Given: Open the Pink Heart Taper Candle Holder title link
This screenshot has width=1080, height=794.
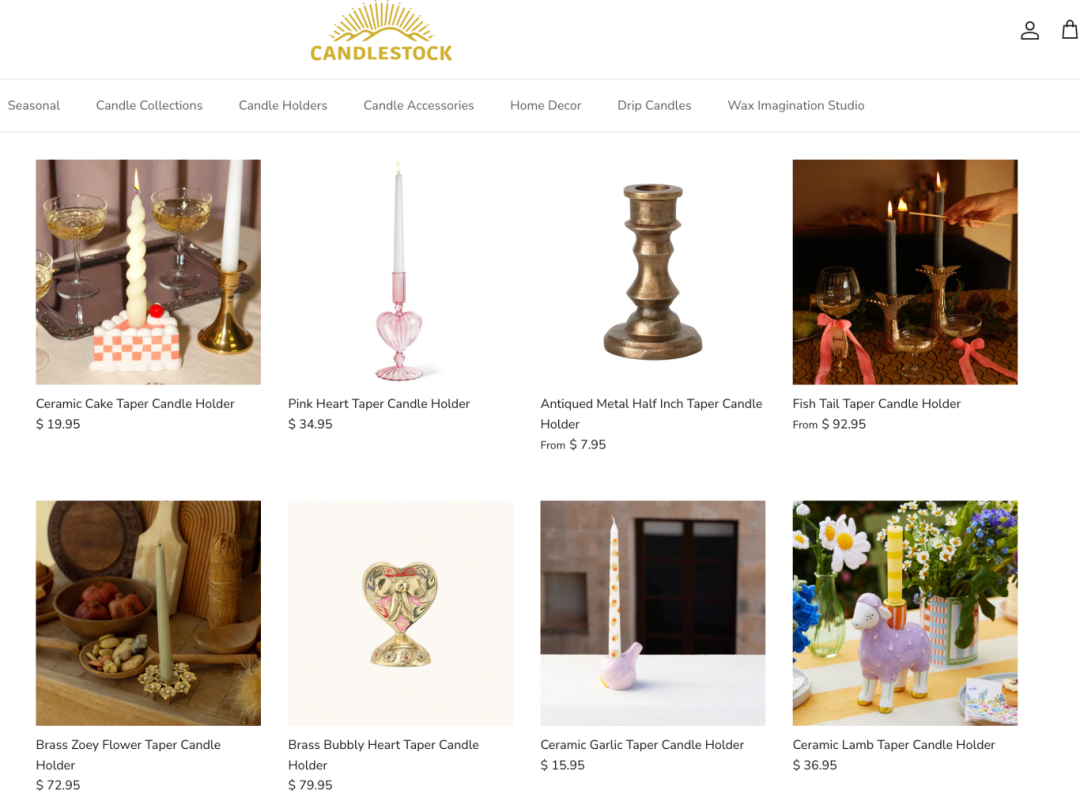Looking at the screenshot, I should coord(379,404).
